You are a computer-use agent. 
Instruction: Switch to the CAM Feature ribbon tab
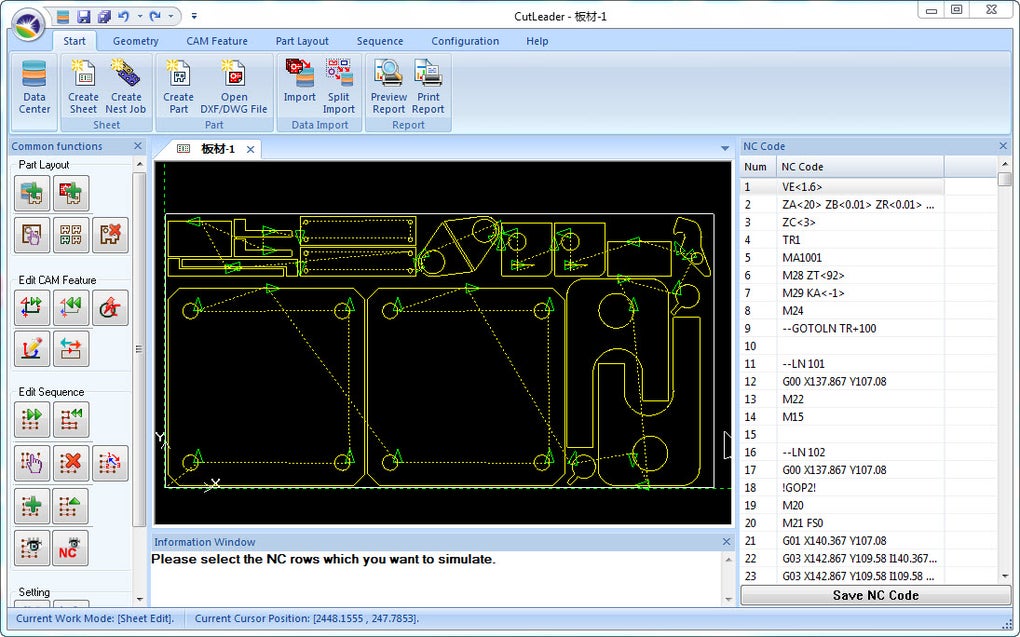217,41
